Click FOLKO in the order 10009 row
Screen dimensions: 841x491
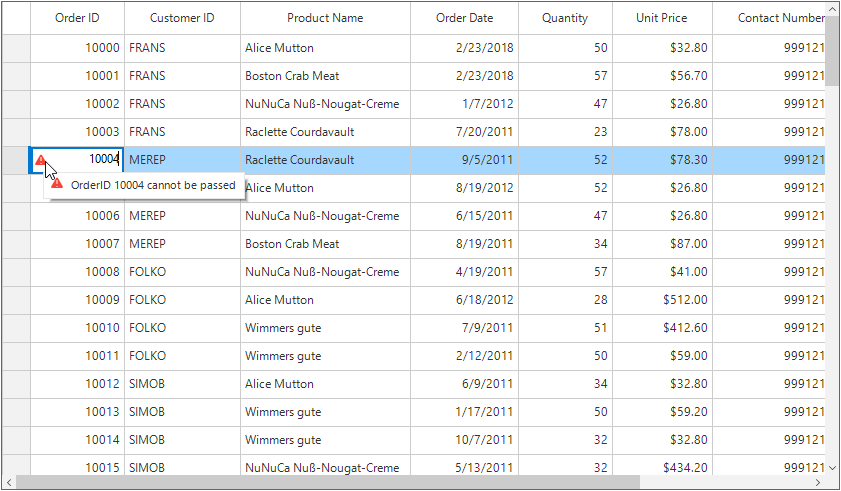[147, 300]
